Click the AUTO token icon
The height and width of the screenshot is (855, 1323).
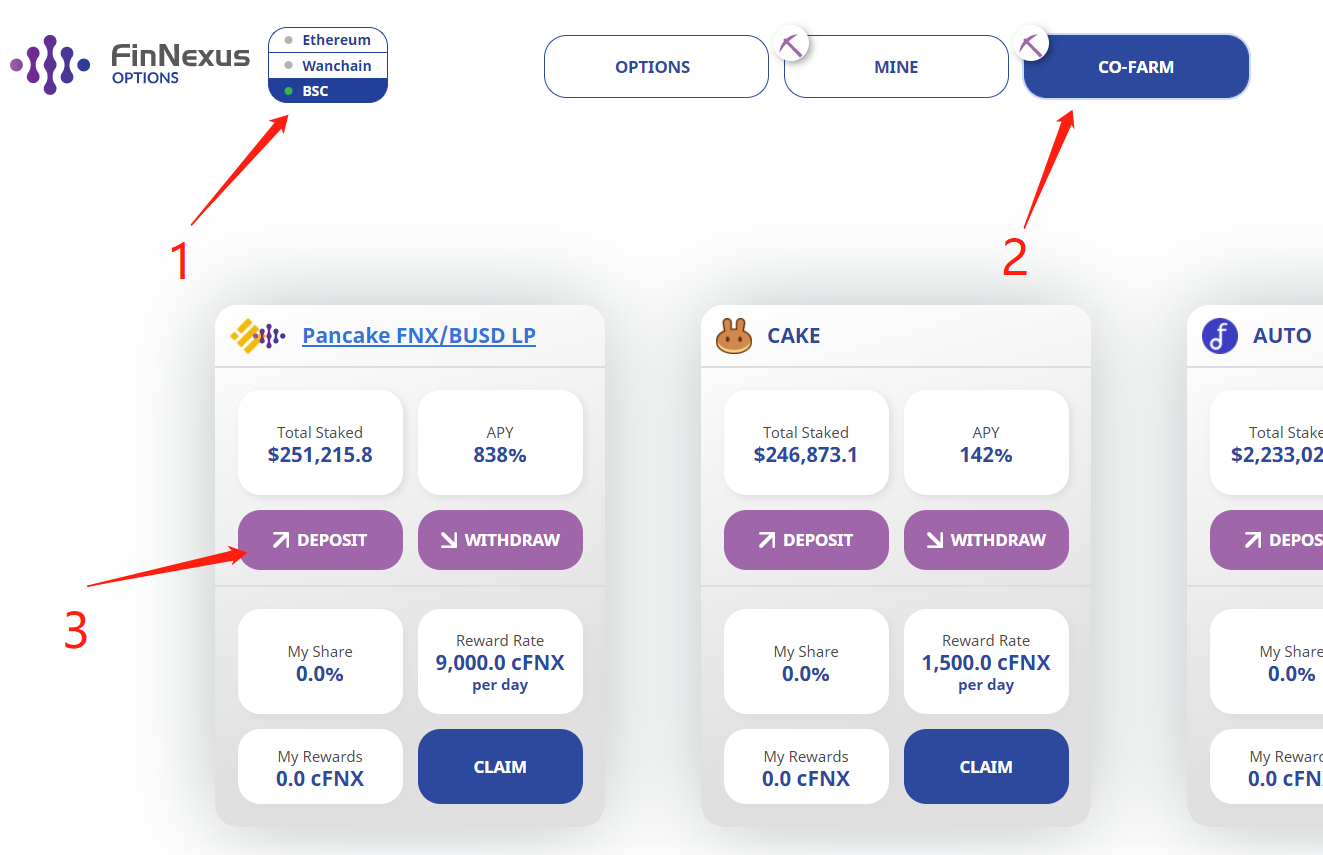[x=1220, y=336]
